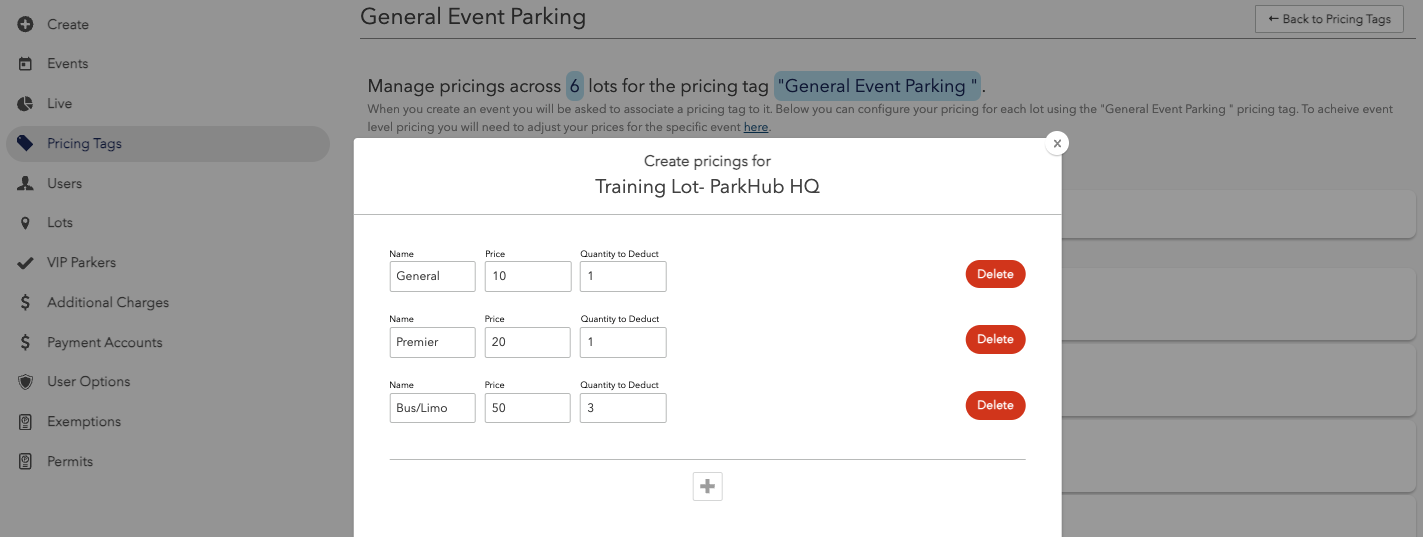Edit the Premier price field showing 20
Image resolution: width=1423 pixels, height=537 pixels.
click(528, 342)
